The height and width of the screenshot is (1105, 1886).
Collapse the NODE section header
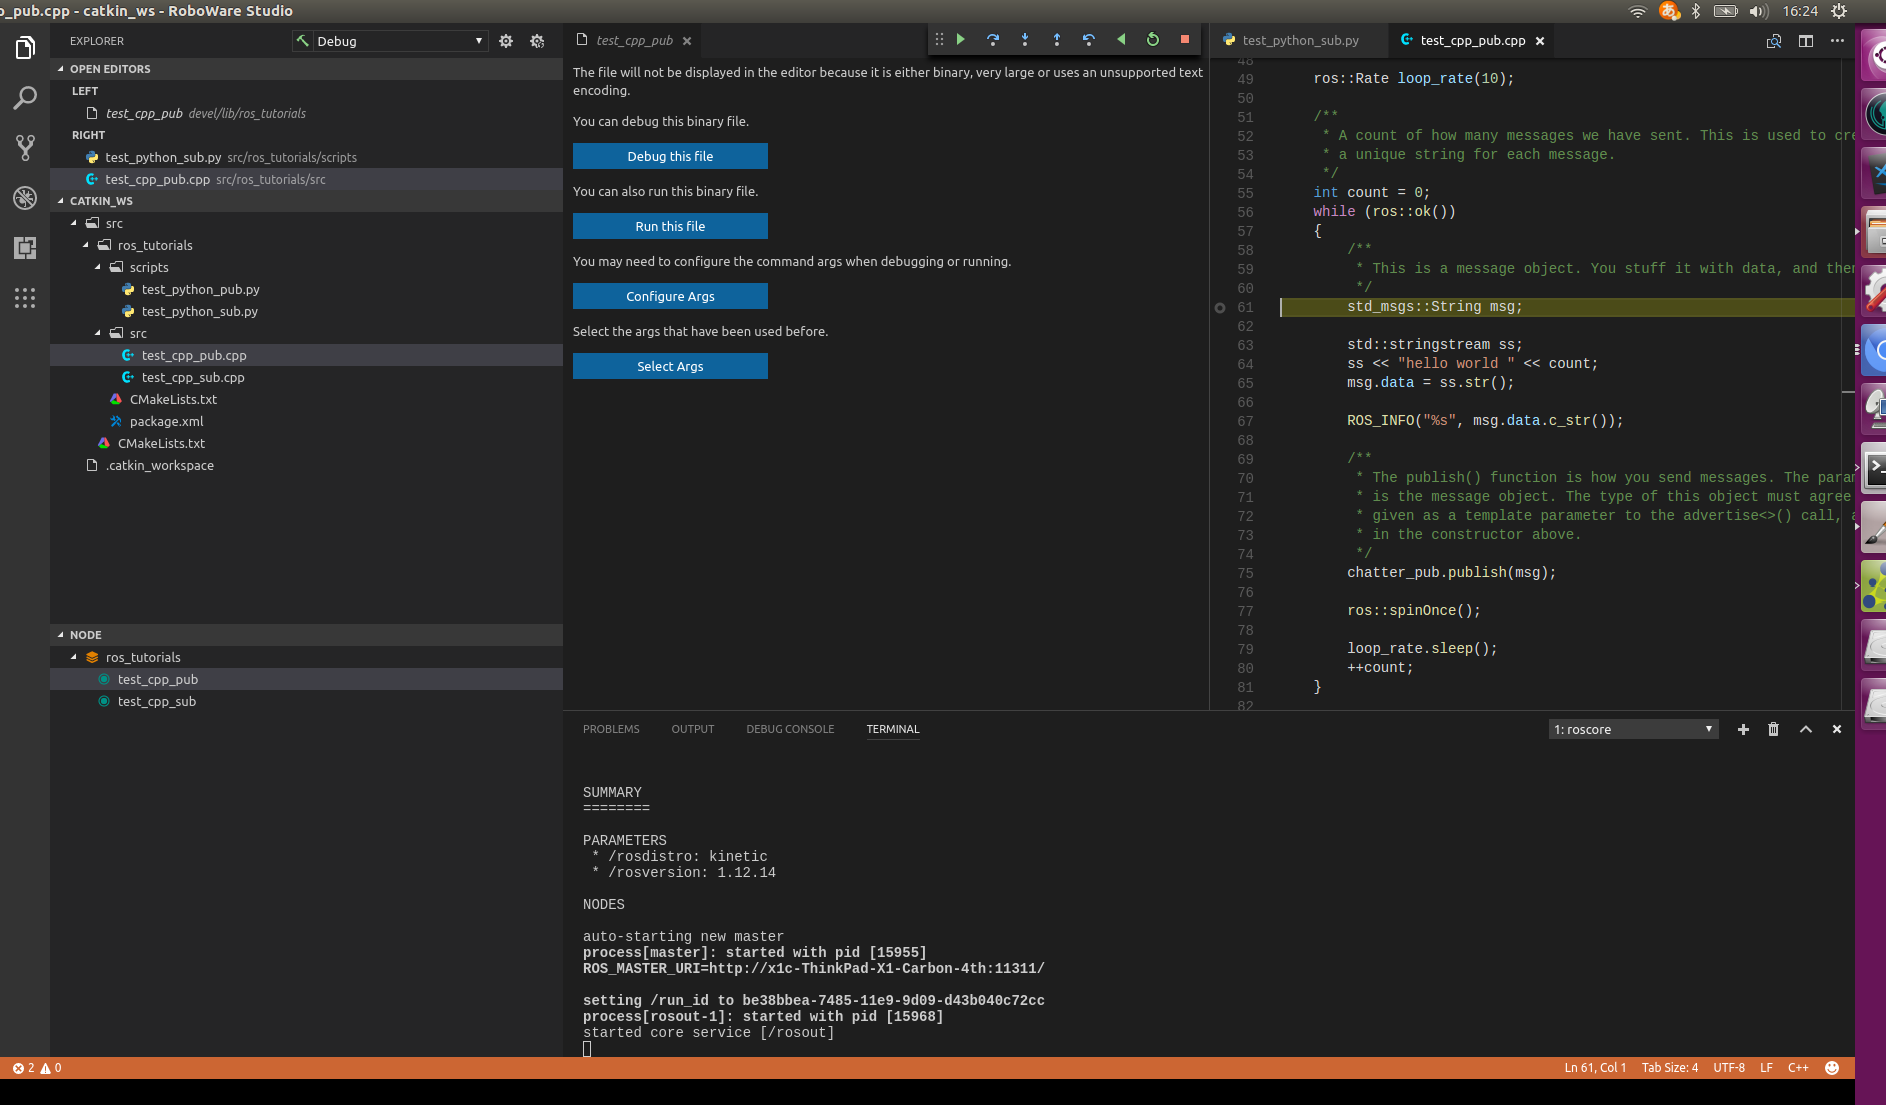coord(85,635)
